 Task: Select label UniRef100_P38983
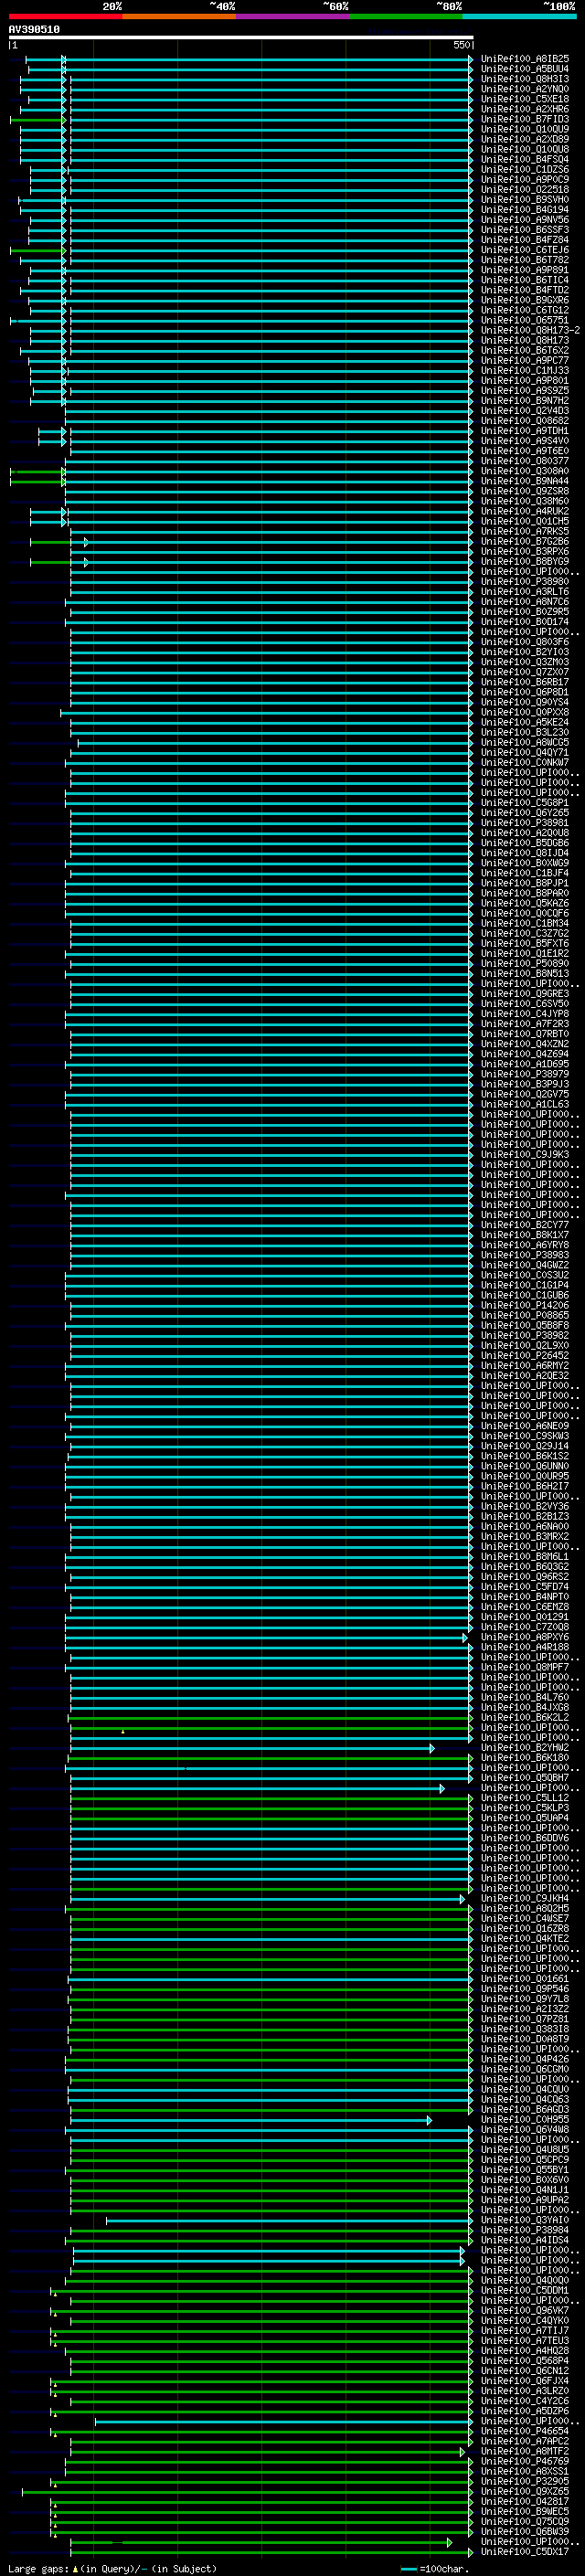[x=525, y=1255]
